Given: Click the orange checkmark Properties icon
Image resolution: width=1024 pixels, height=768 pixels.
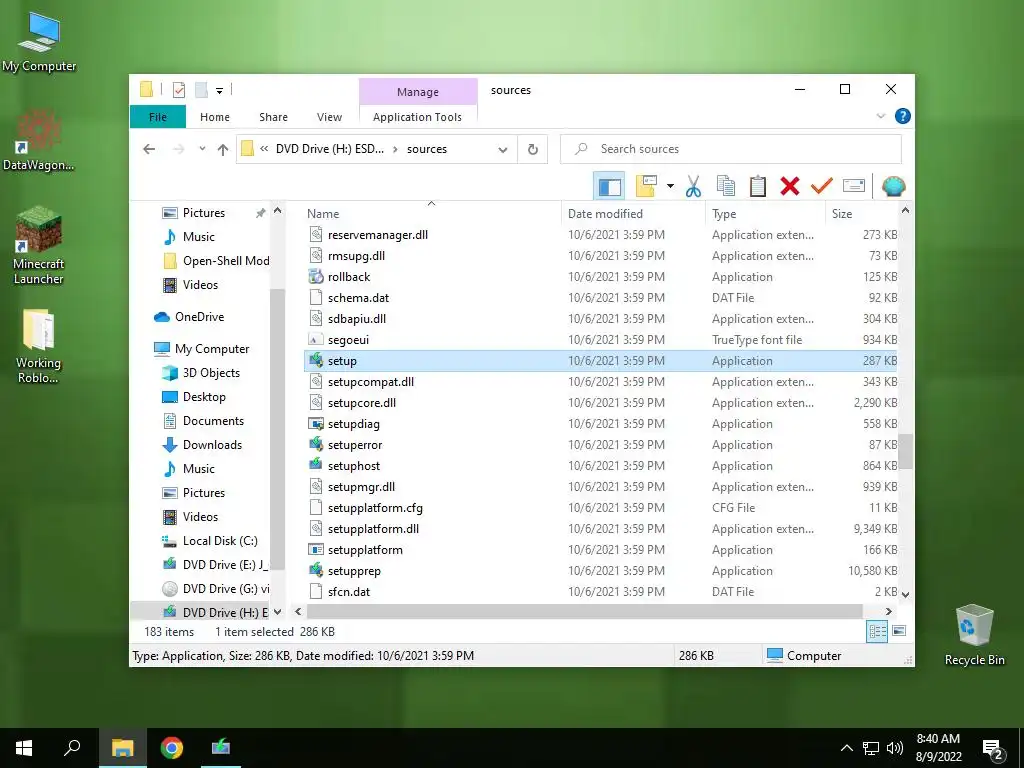Looking at the screenshot, I should click(822, 187).
